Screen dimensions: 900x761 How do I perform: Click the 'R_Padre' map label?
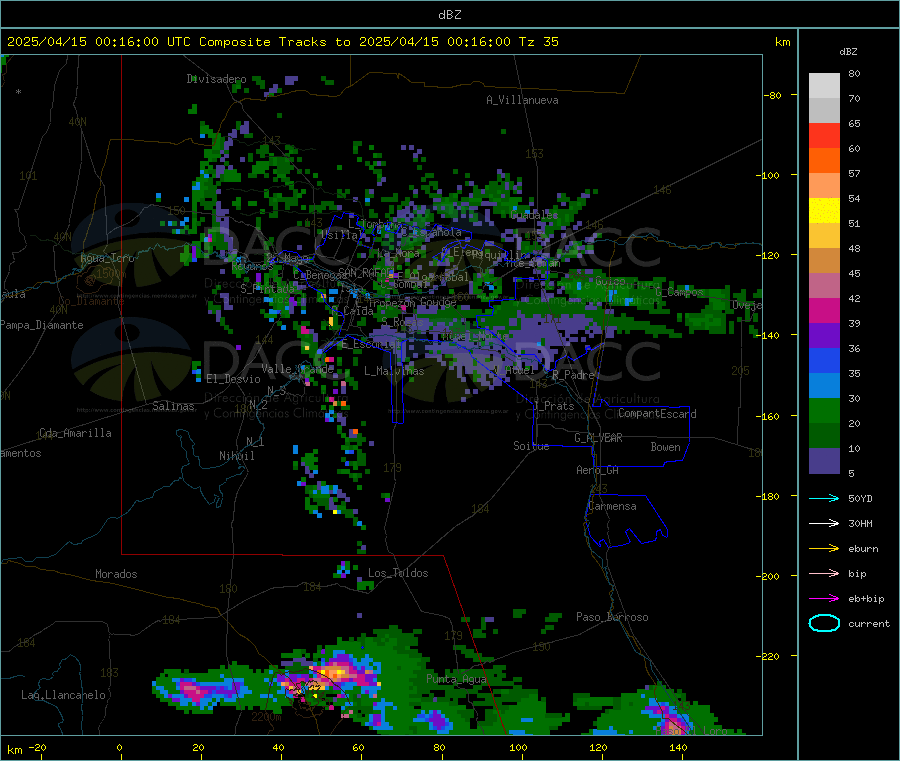click(x=573, y=375)
